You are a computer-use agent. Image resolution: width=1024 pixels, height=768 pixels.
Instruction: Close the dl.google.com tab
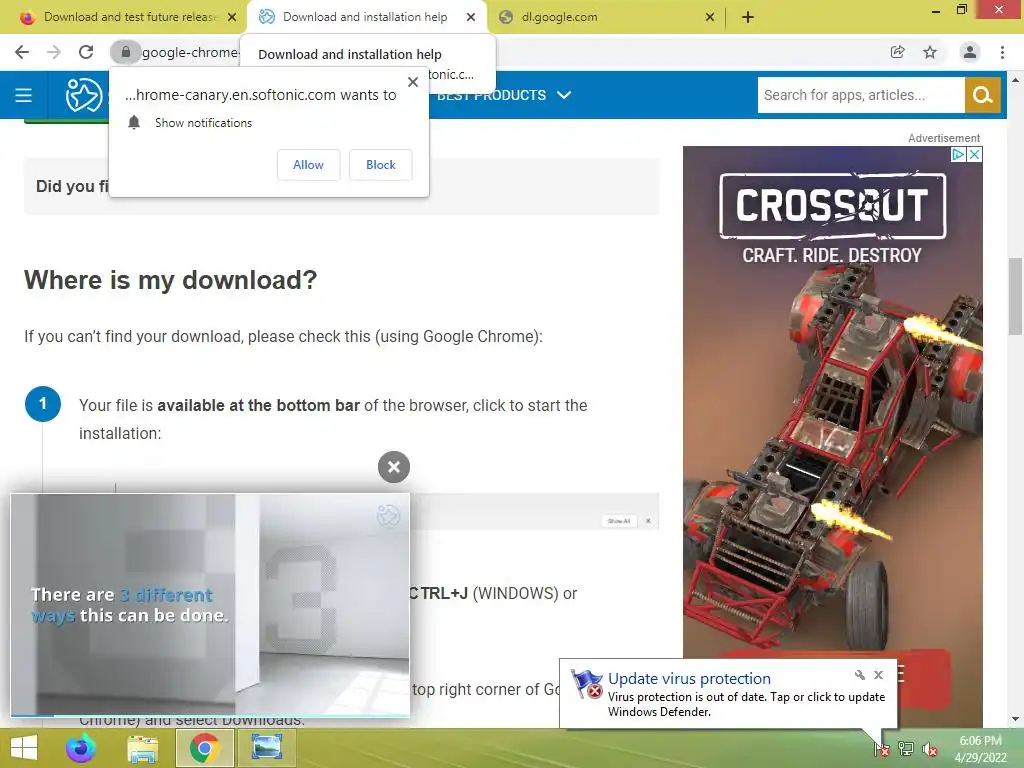coord(710,17)
